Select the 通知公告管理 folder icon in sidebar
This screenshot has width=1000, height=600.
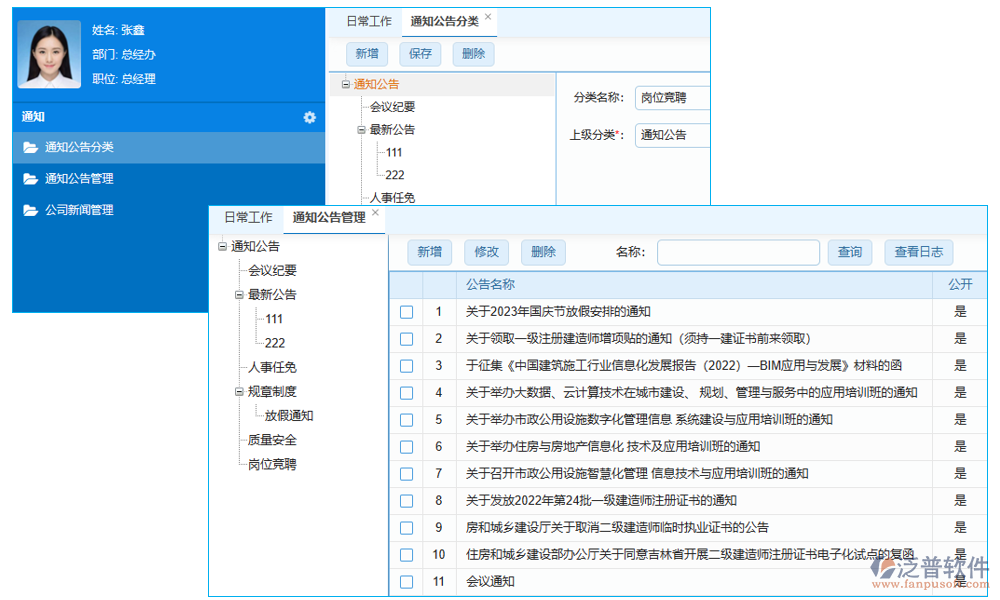click(x=29, y=178)
